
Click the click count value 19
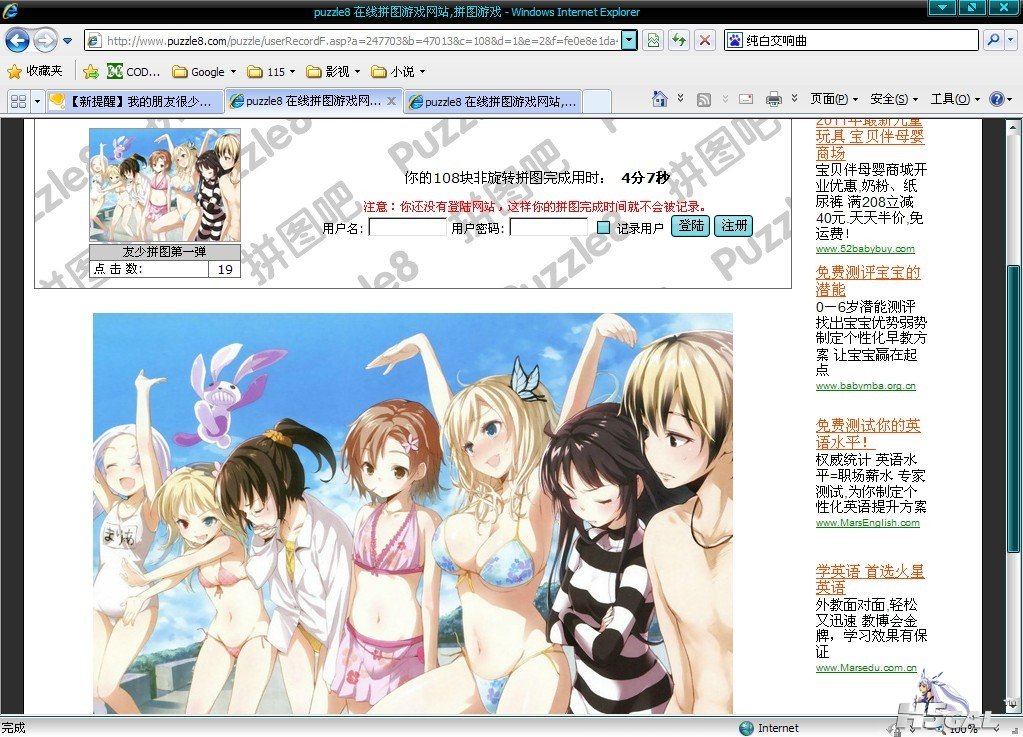point(225,269)
